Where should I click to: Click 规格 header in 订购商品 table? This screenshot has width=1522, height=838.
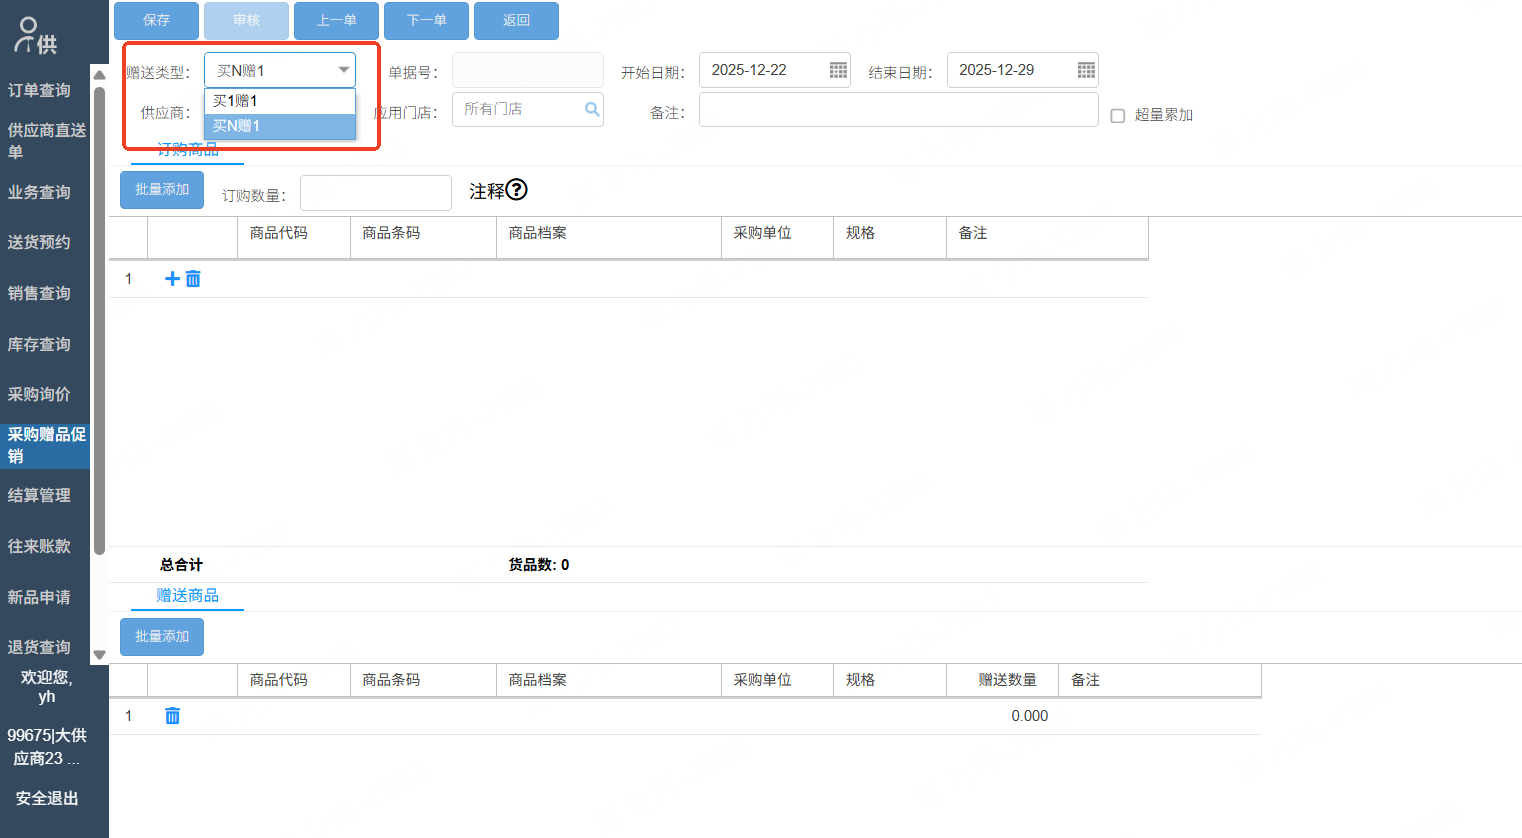click(890, 238)
